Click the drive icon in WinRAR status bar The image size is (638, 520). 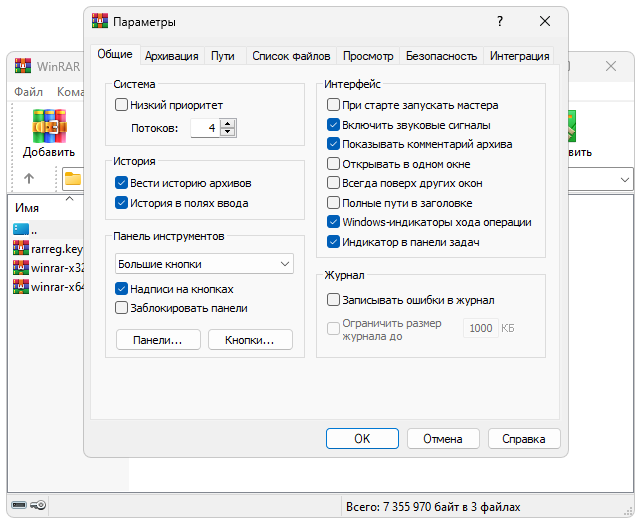(19, 505)
